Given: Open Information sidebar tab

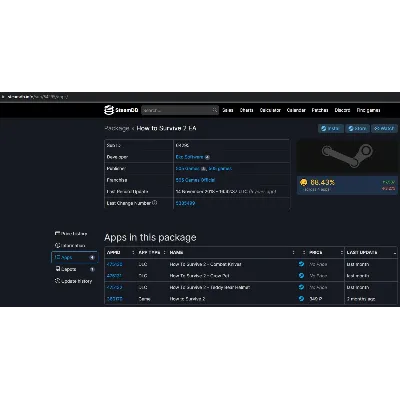Looking at the screenshot, I should coord(70,246).
